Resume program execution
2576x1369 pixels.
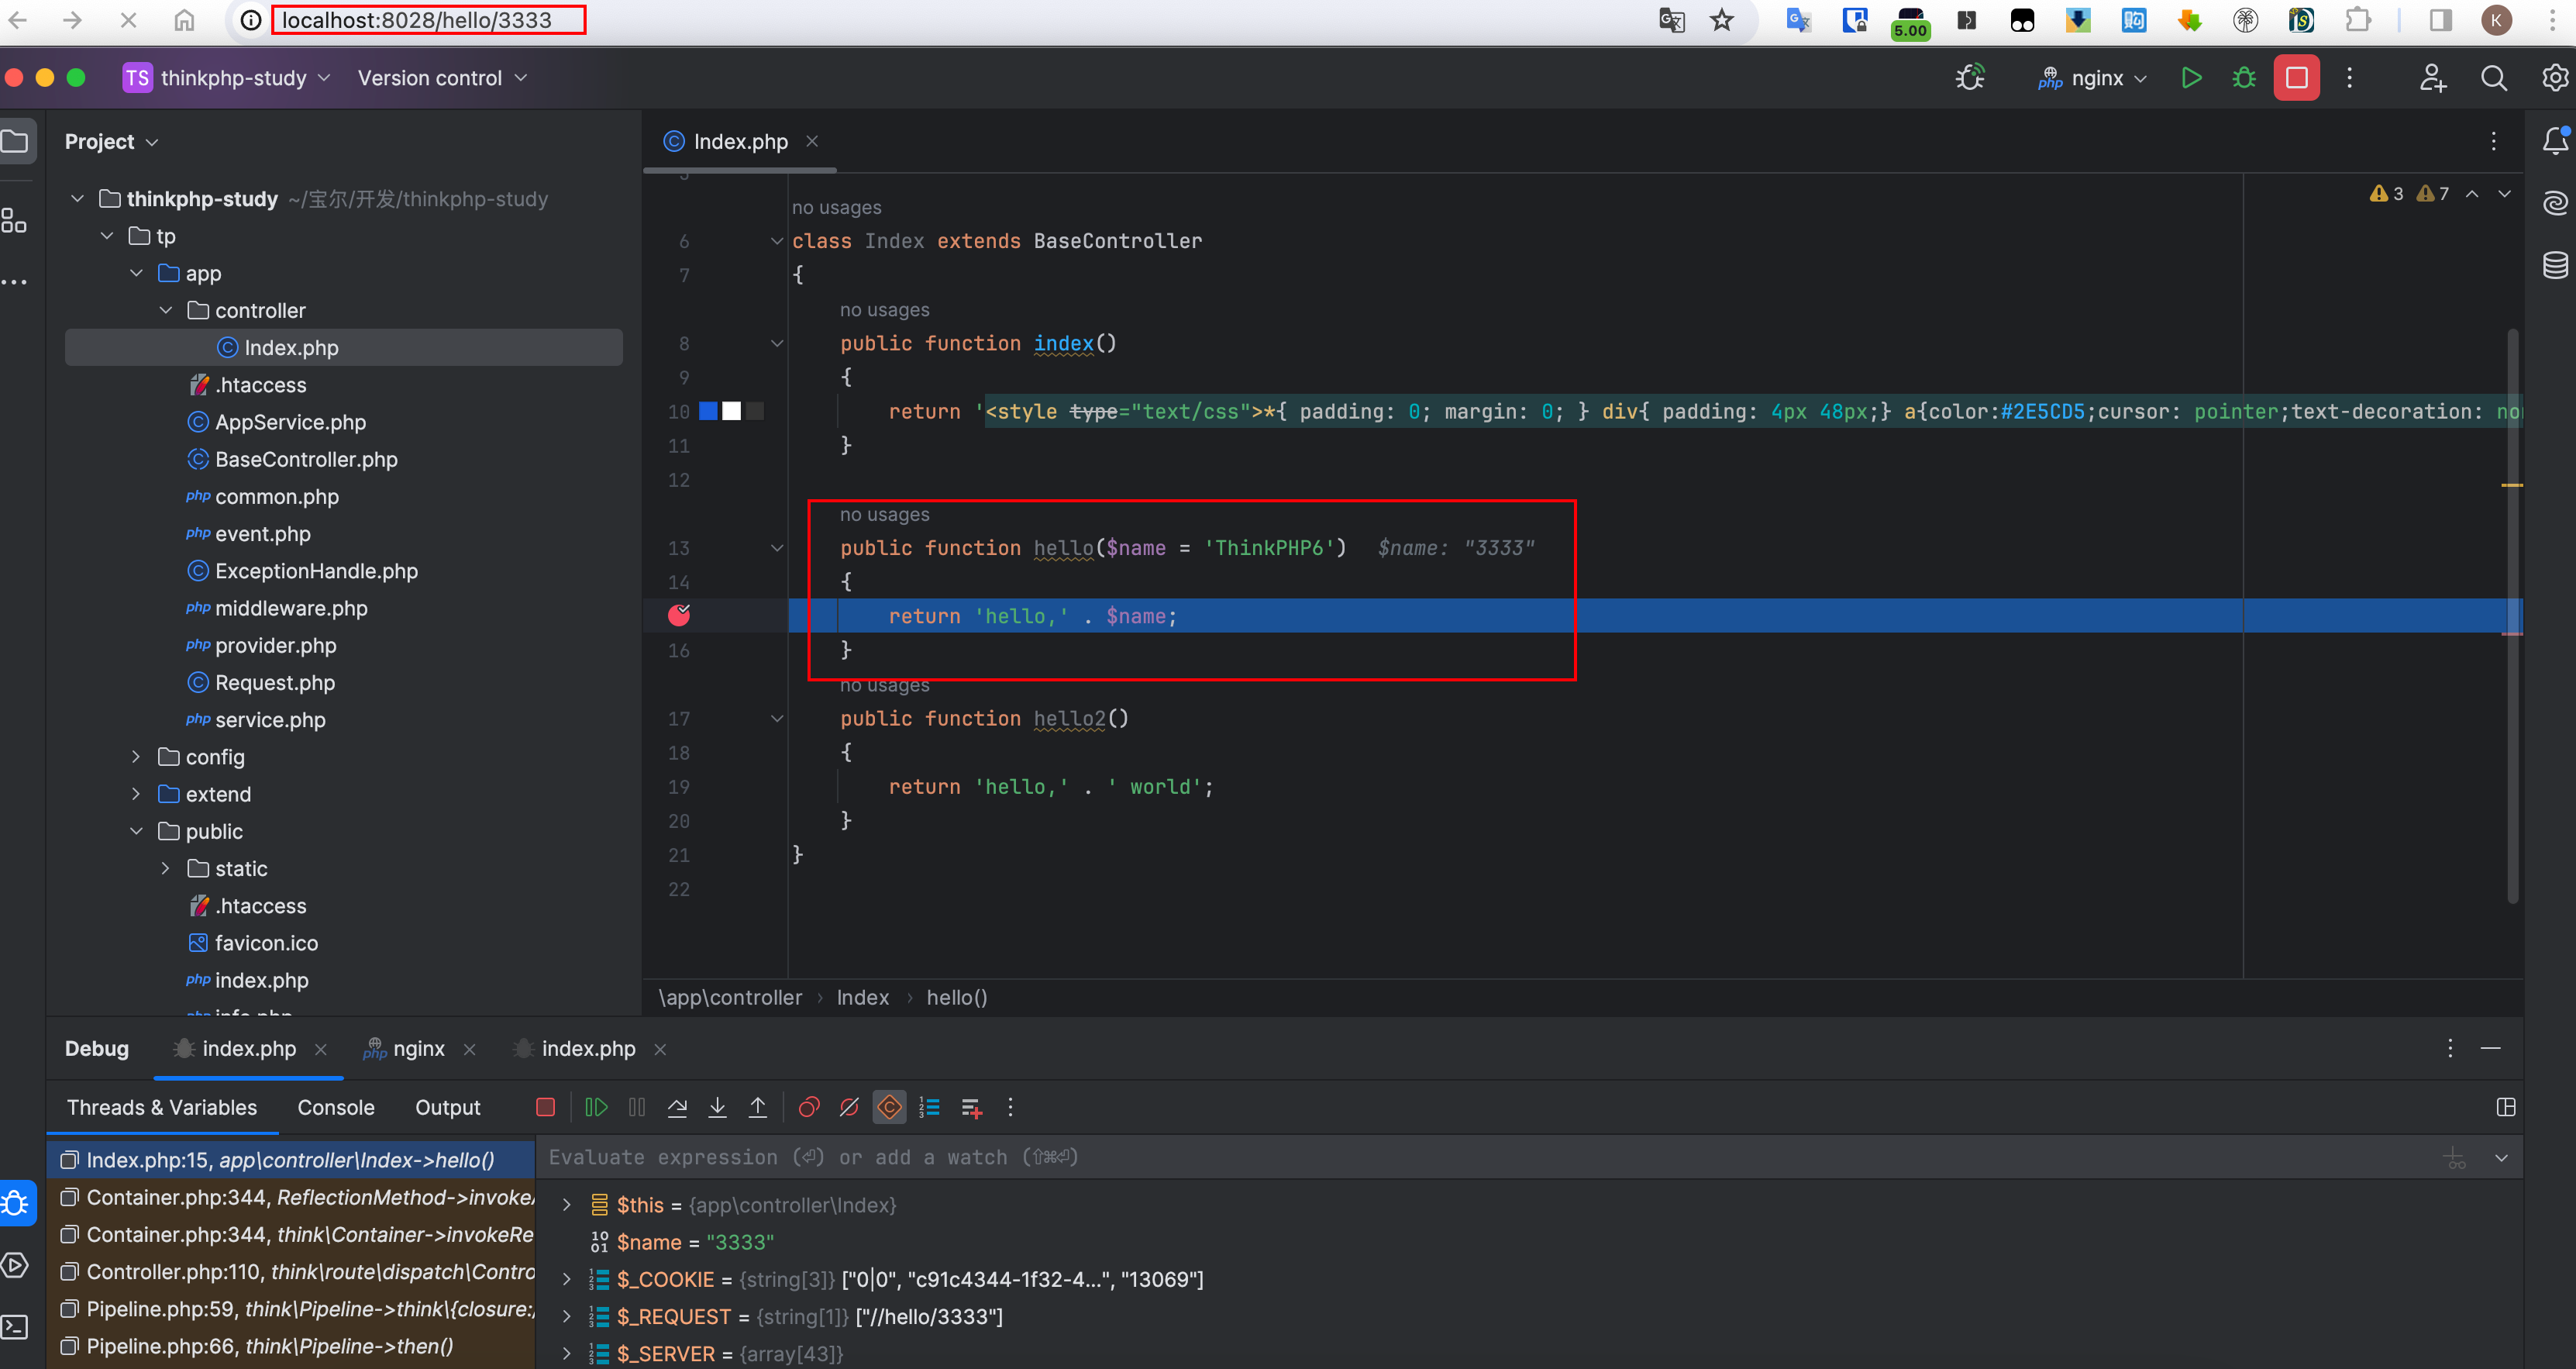tap(596, 1107)
